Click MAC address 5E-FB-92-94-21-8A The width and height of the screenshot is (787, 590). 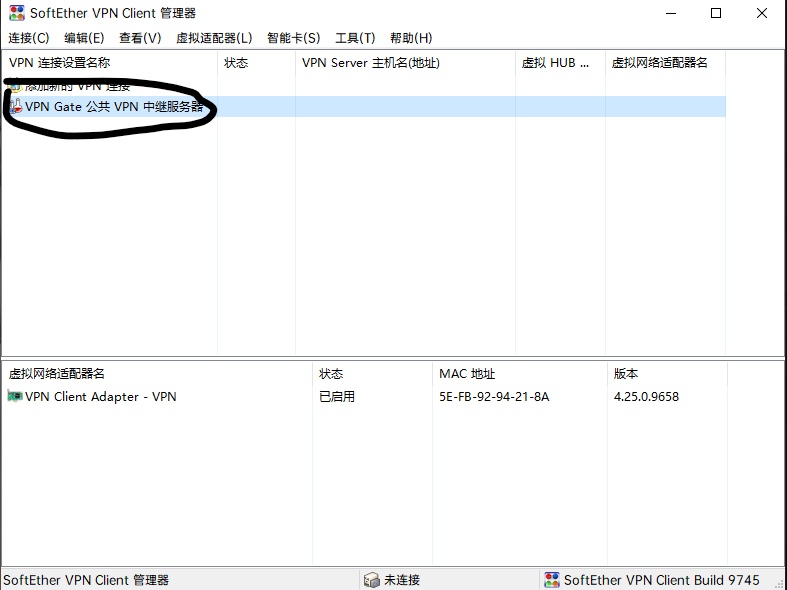click(x=494, y=396)
